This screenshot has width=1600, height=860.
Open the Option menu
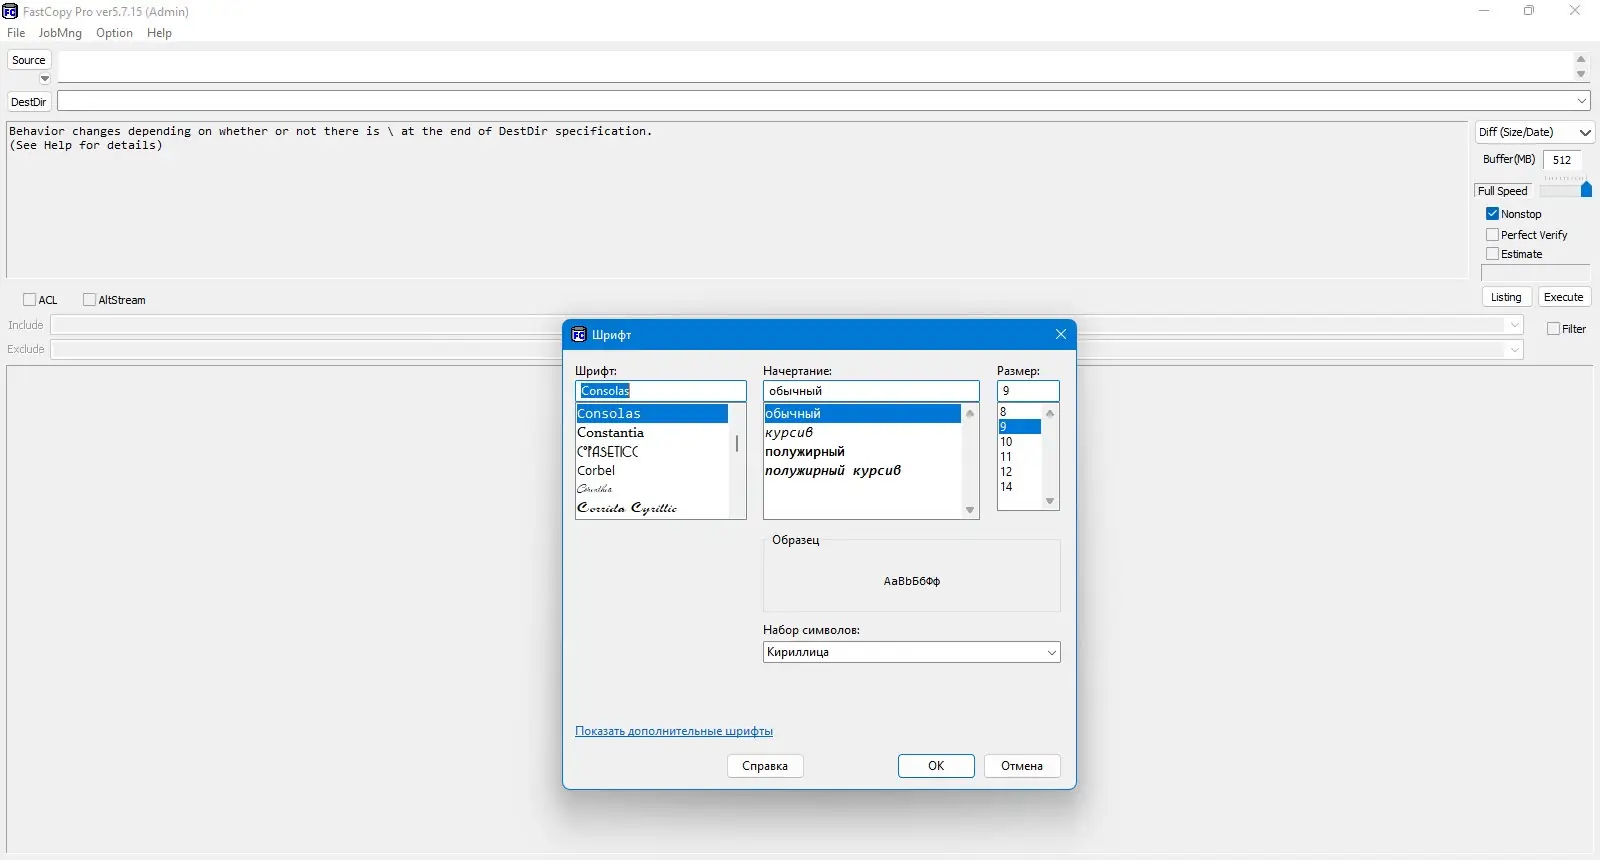tap(114, 33)
